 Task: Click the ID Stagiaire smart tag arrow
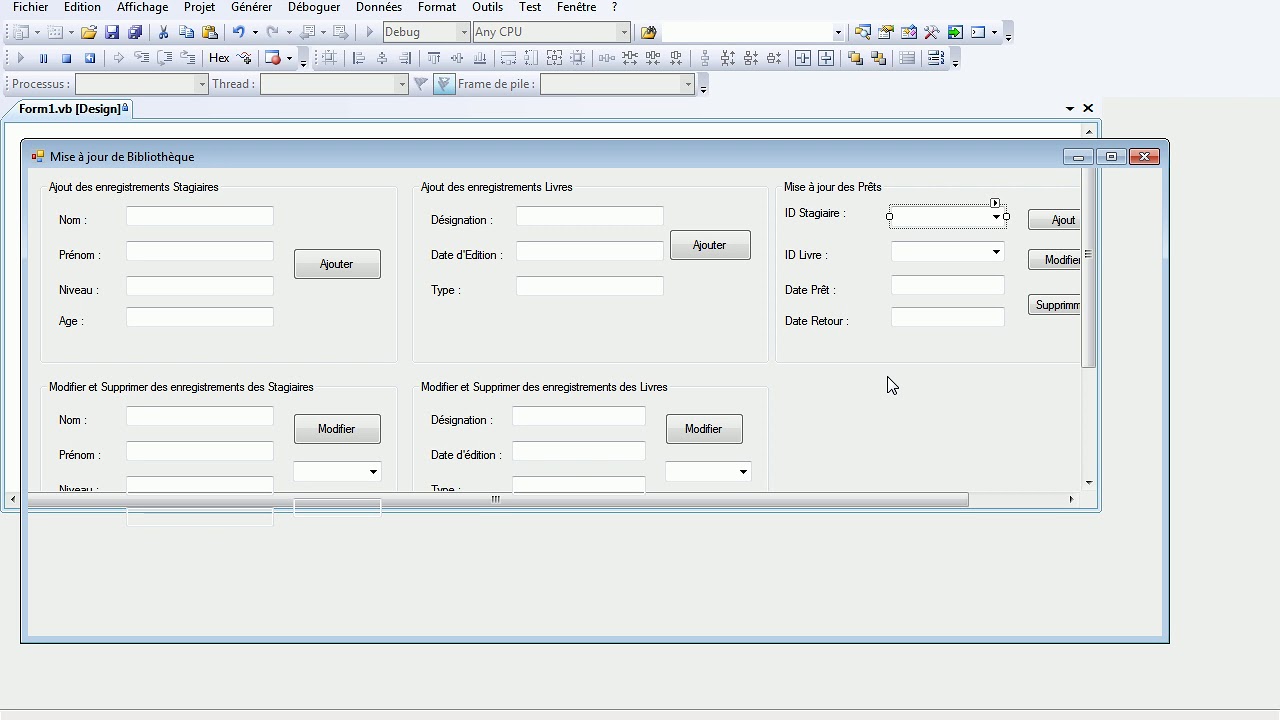(995, 203)
